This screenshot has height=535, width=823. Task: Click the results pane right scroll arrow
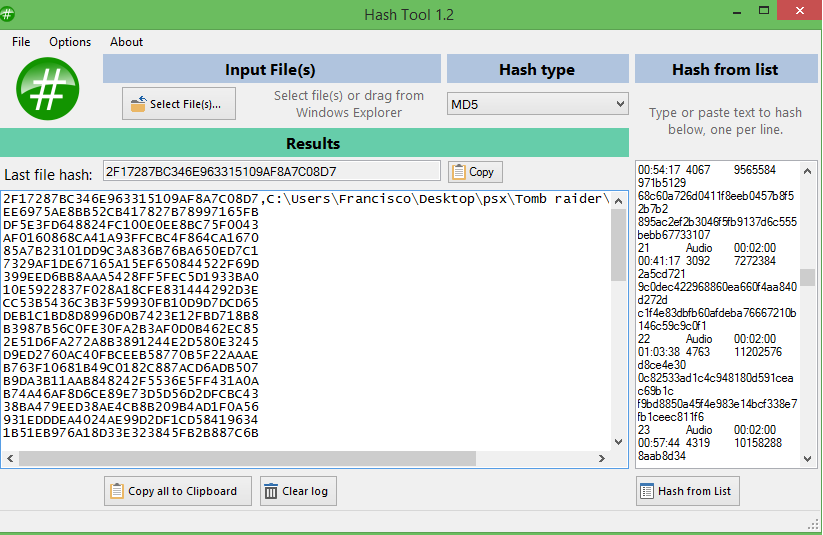pyautogui.click(x=602, y=458)
